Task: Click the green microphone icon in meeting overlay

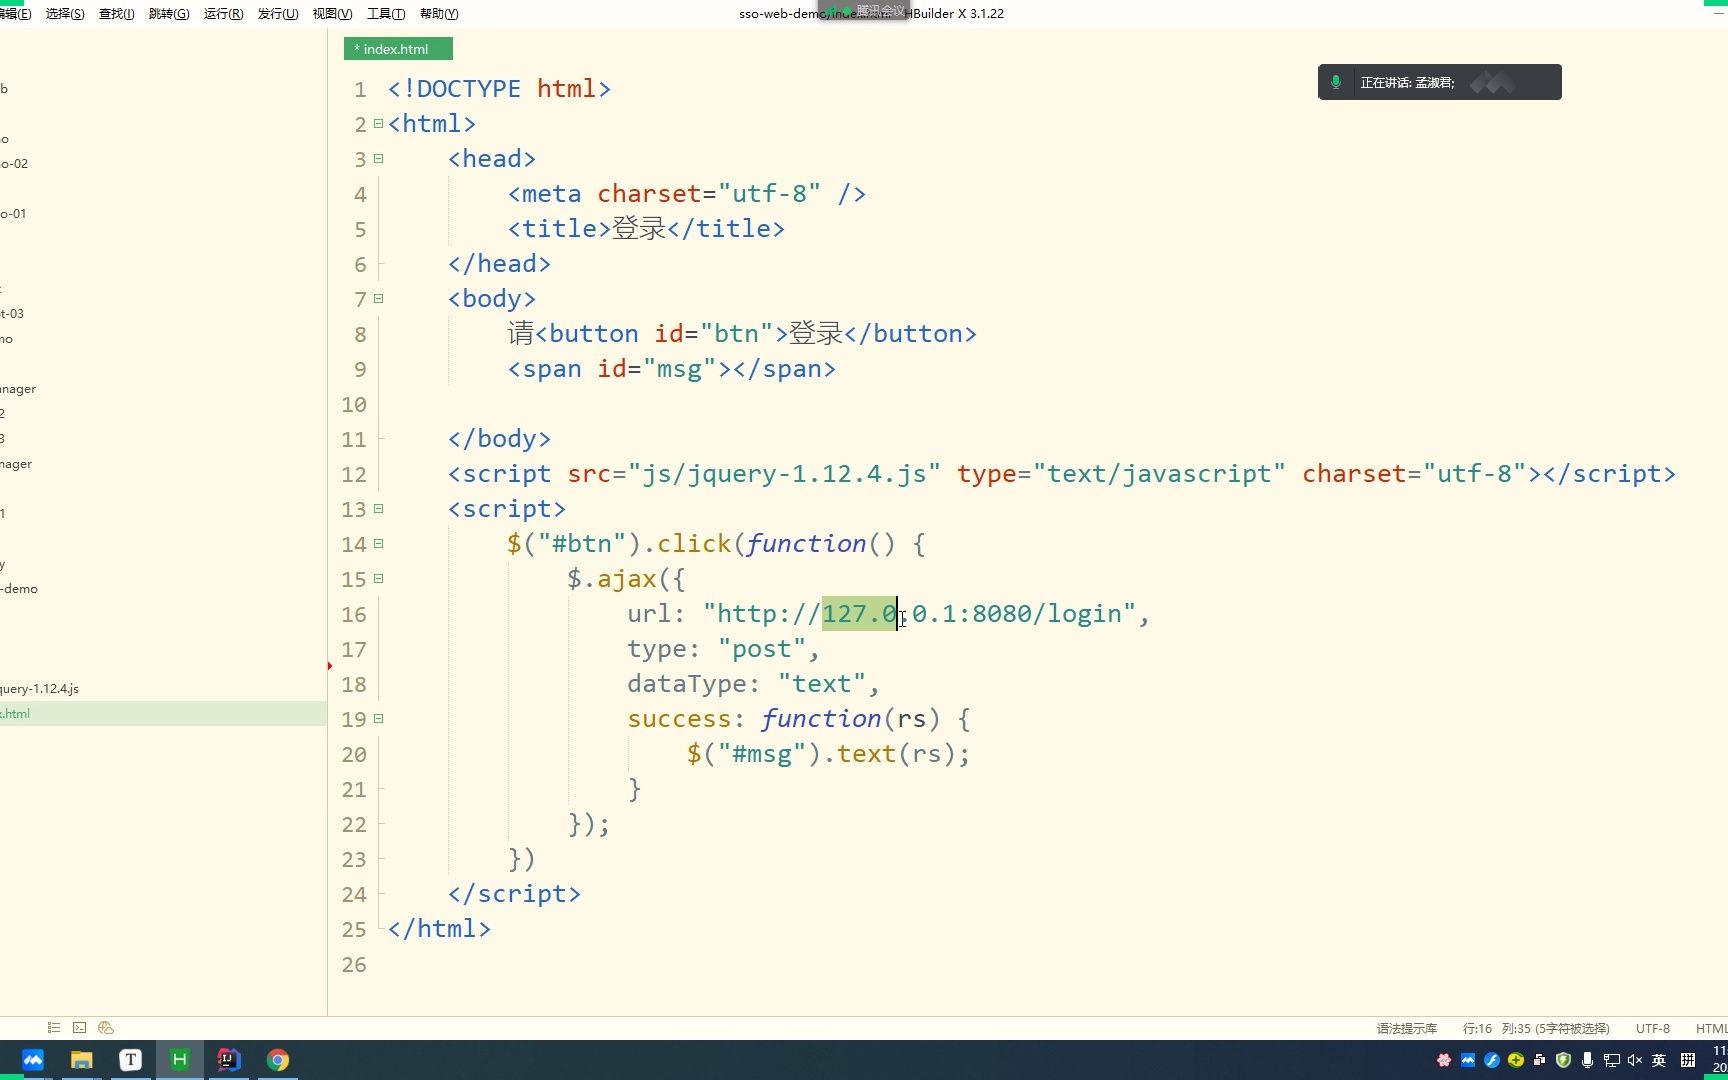Action: coord(1336,82)
